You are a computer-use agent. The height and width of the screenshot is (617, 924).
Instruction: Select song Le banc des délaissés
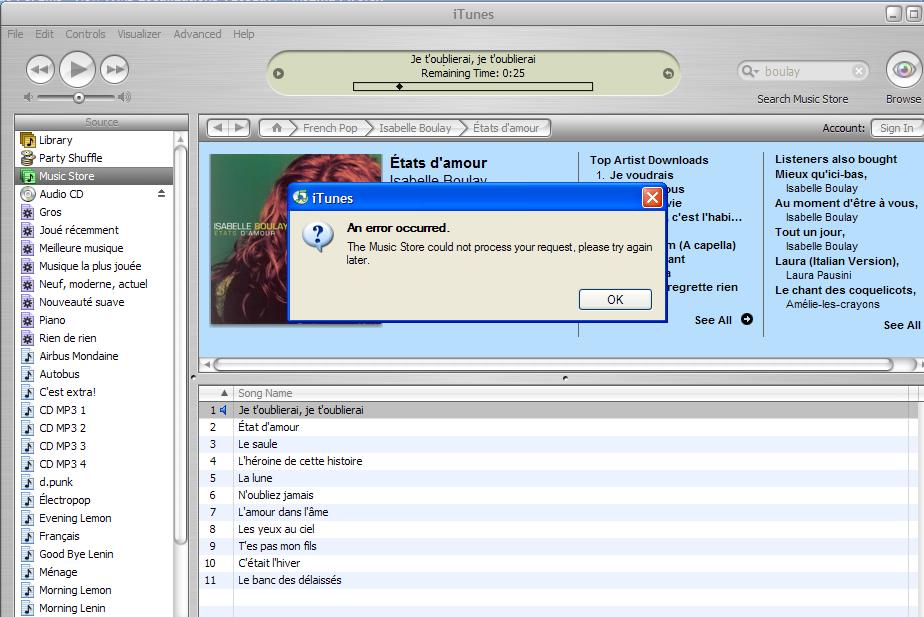coord(558,580)
